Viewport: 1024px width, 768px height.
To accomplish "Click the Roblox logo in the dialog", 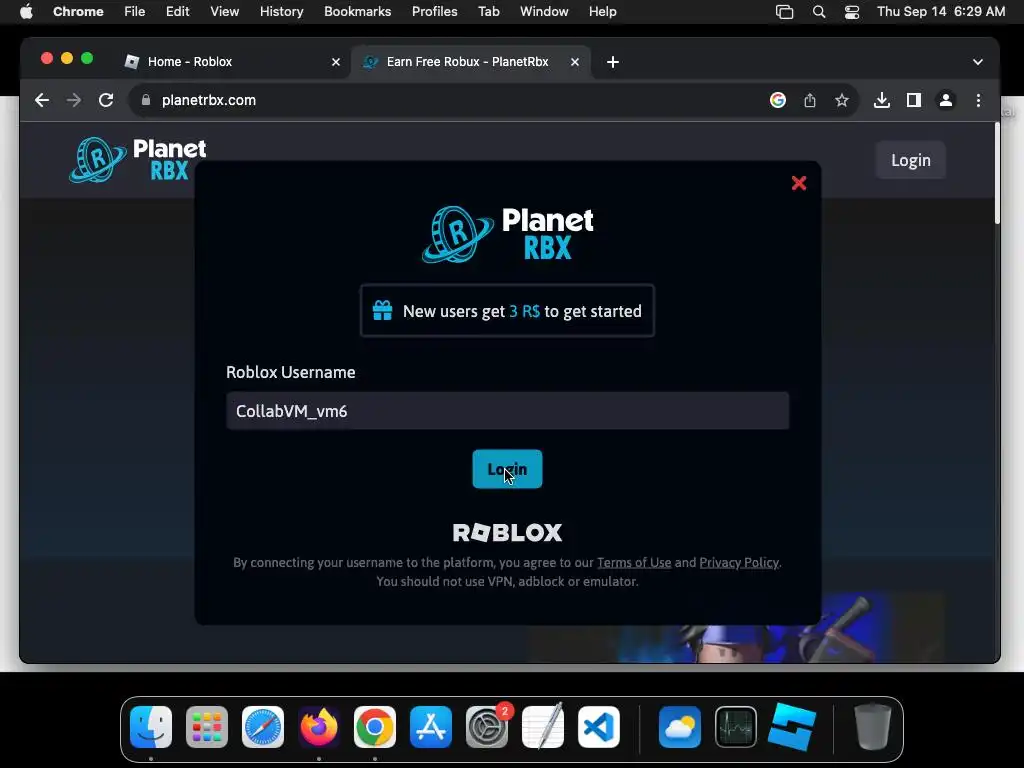I will pos(507,533).
